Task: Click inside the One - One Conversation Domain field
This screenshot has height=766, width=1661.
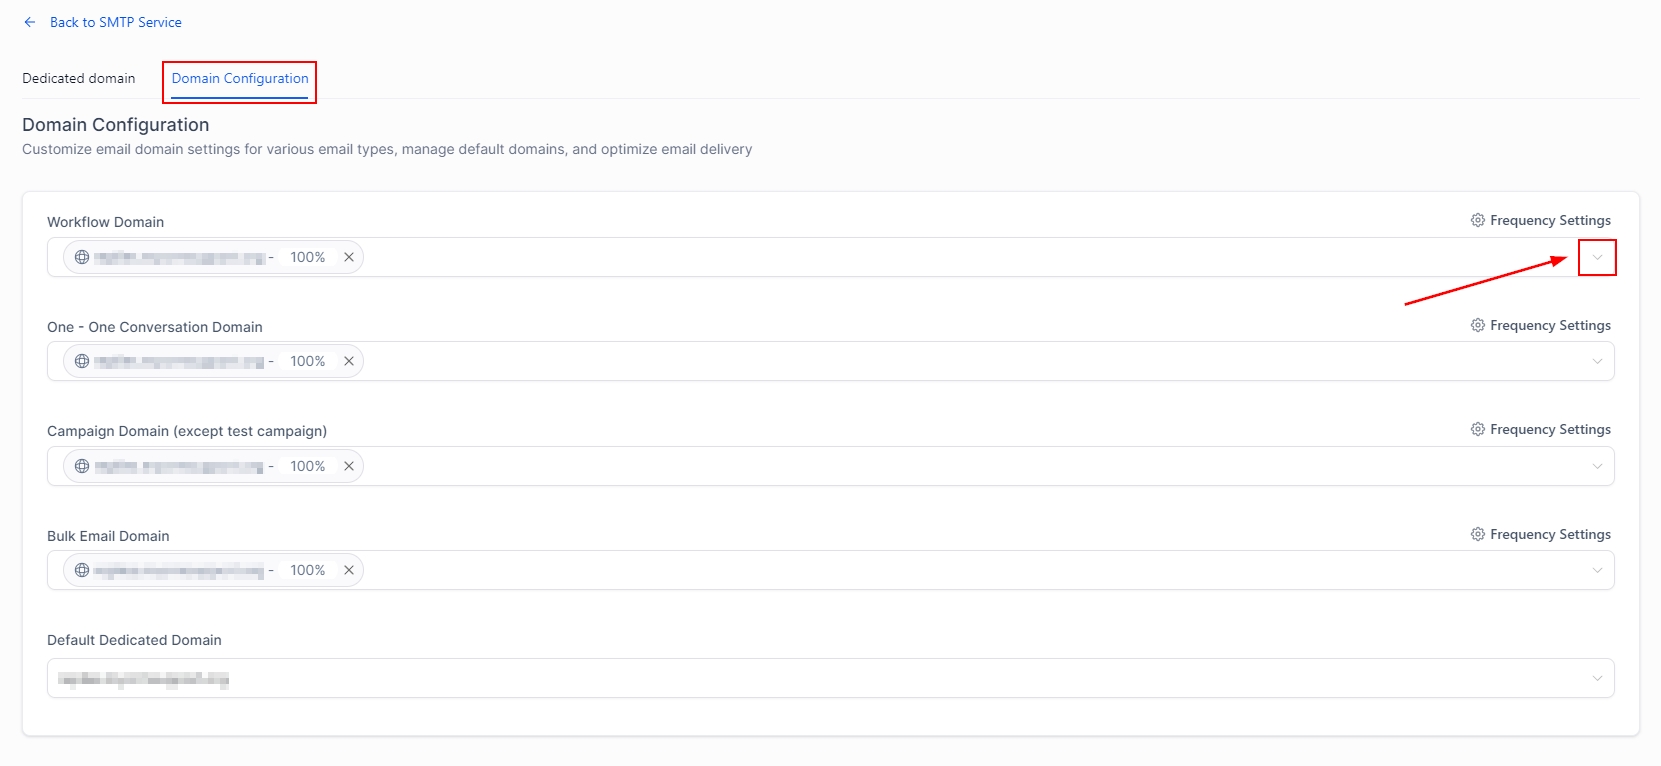Action: [x=831, y=361]
